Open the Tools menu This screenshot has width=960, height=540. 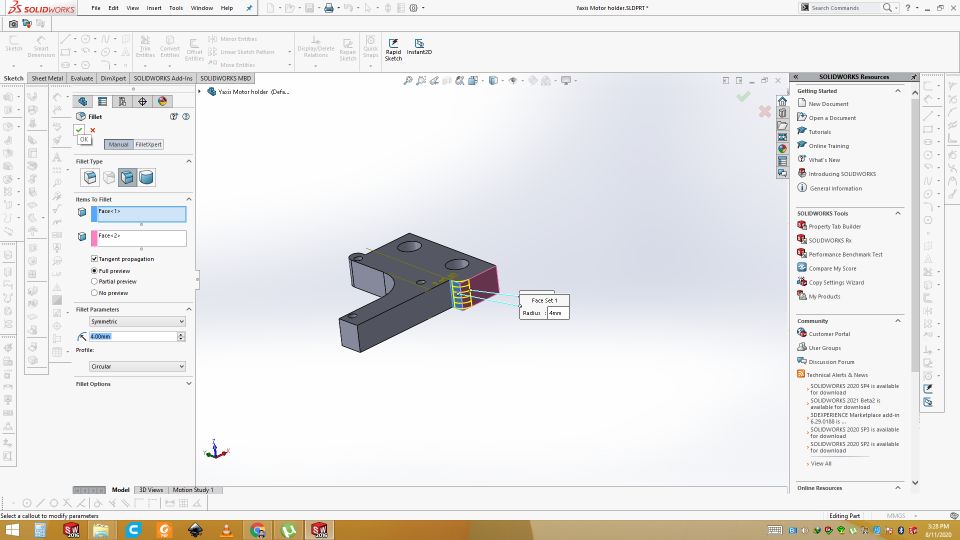176,8
